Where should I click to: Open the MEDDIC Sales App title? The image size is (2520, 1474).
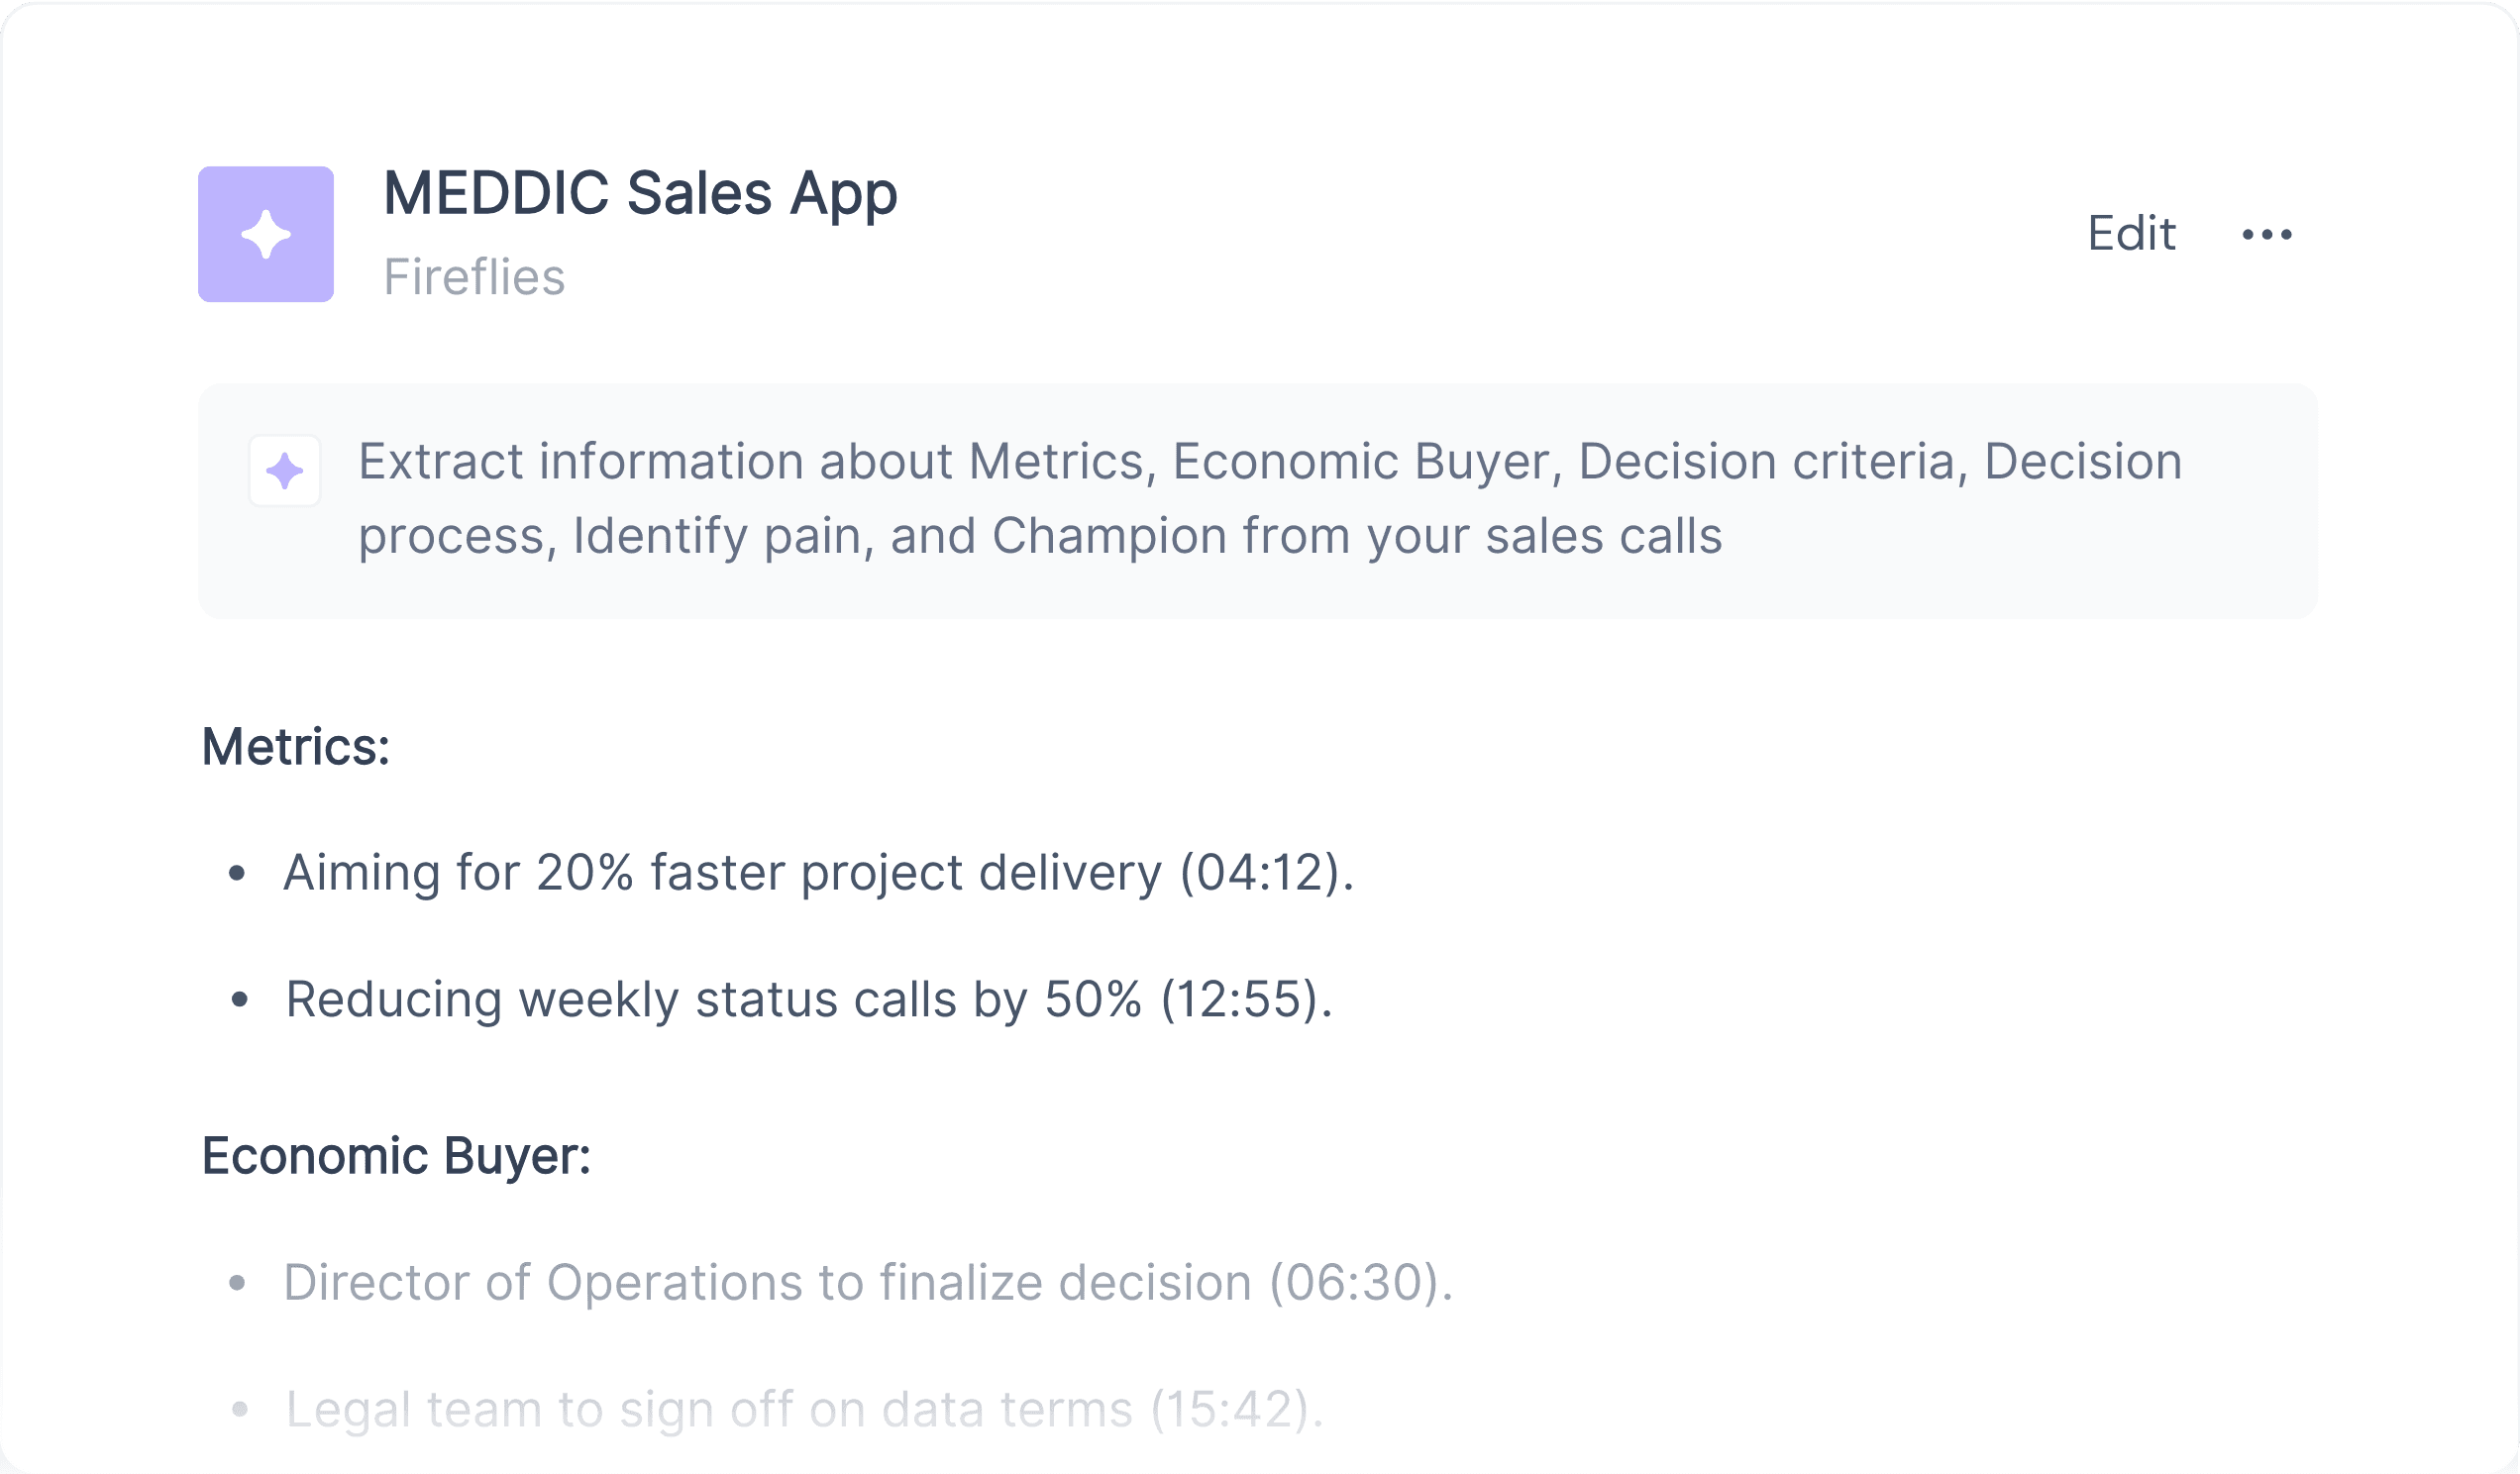coord(640,193)
